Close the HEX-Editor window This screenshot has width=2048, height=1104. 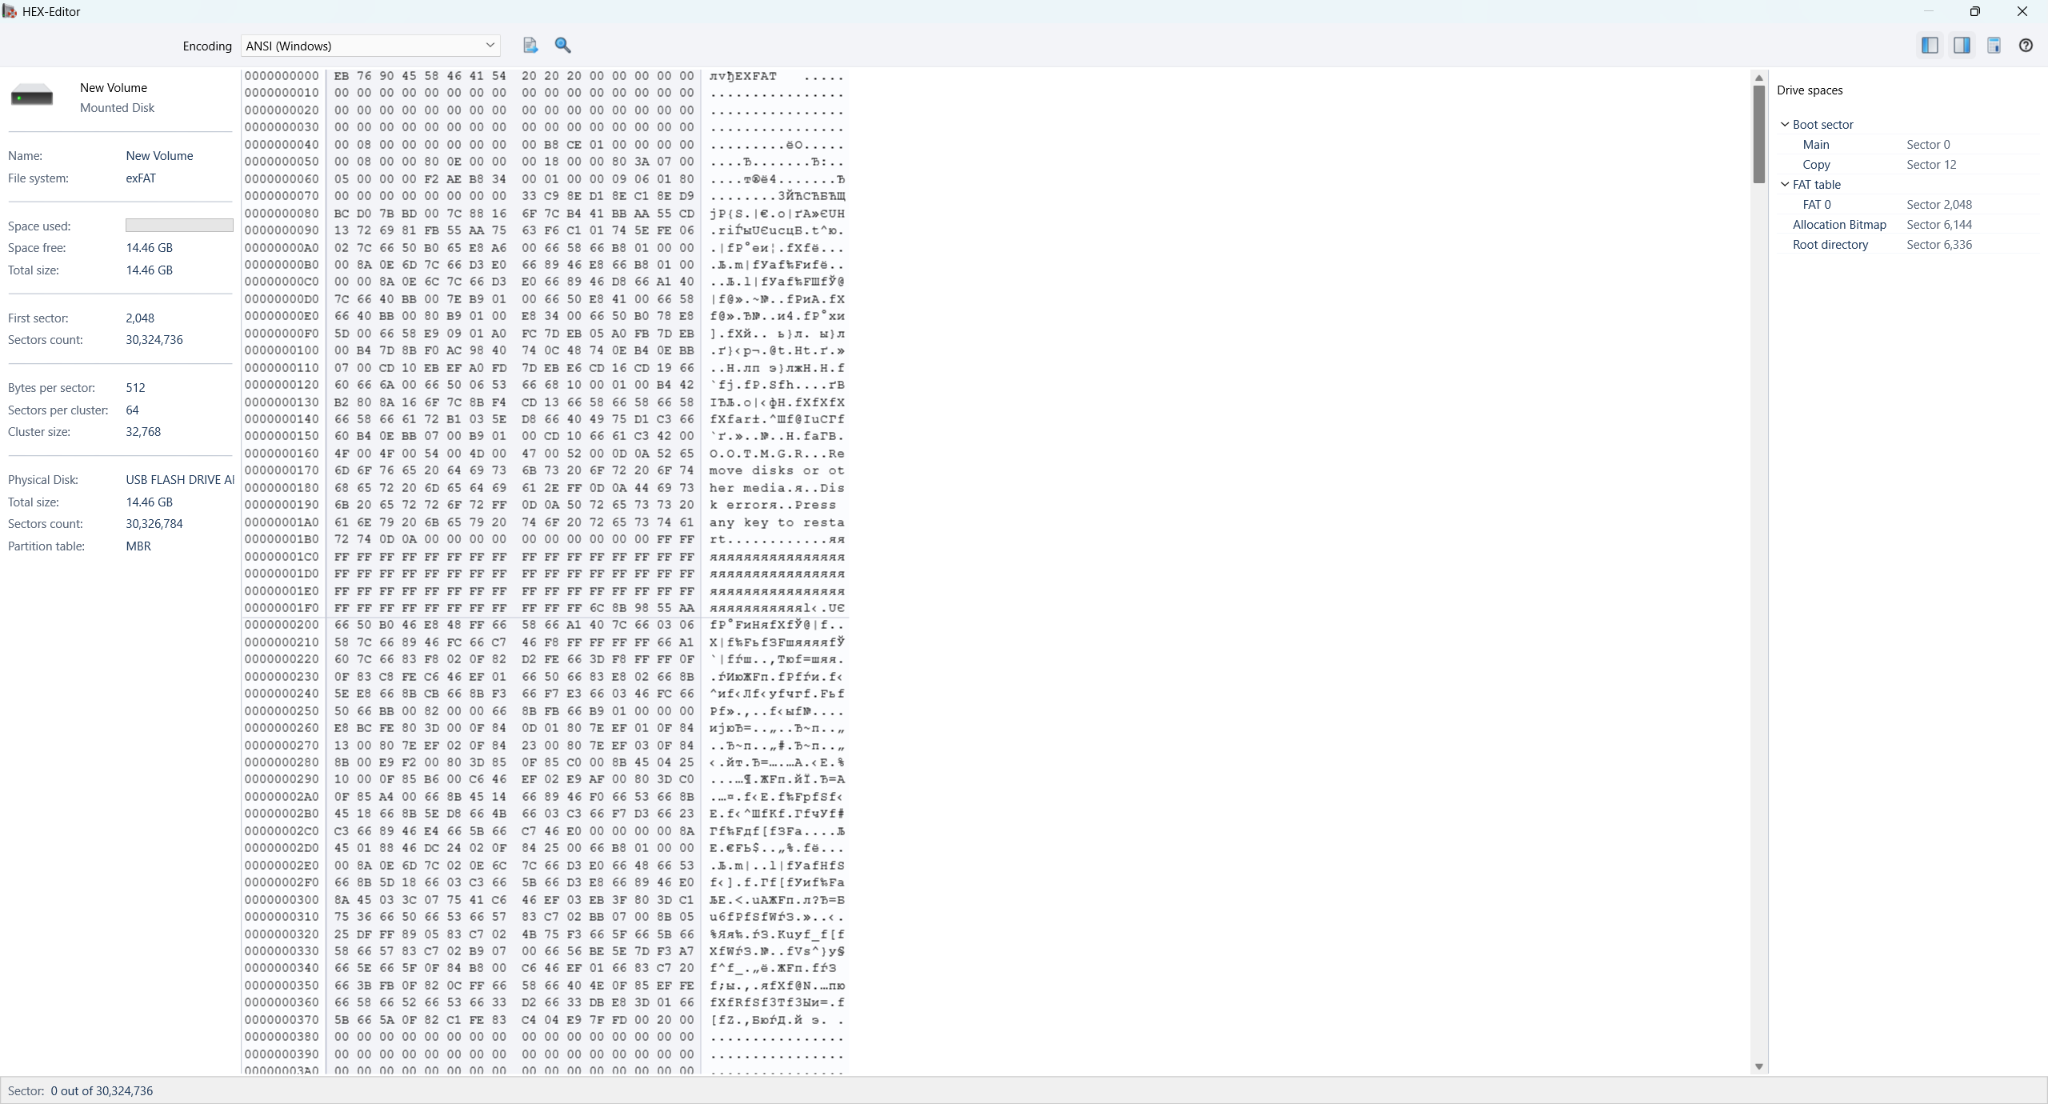click(x=2022, y=11)
